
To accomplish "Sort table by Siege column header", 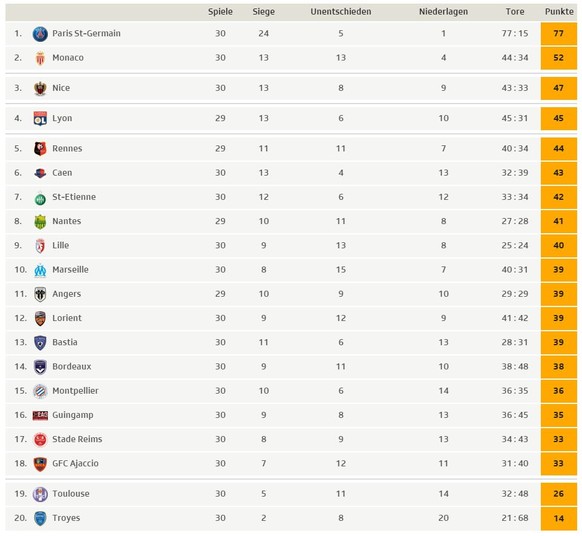I will click(x=264, y=12).
